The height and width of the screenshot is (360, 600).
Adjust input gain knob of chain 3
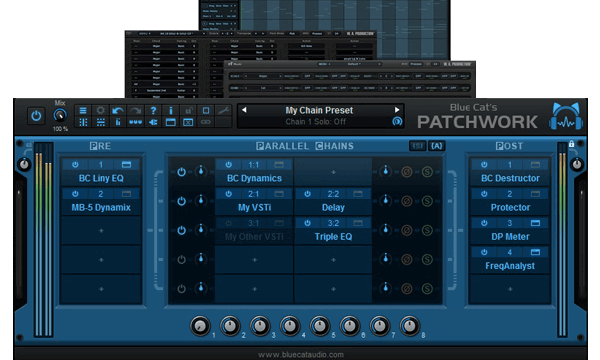(201, 230)
